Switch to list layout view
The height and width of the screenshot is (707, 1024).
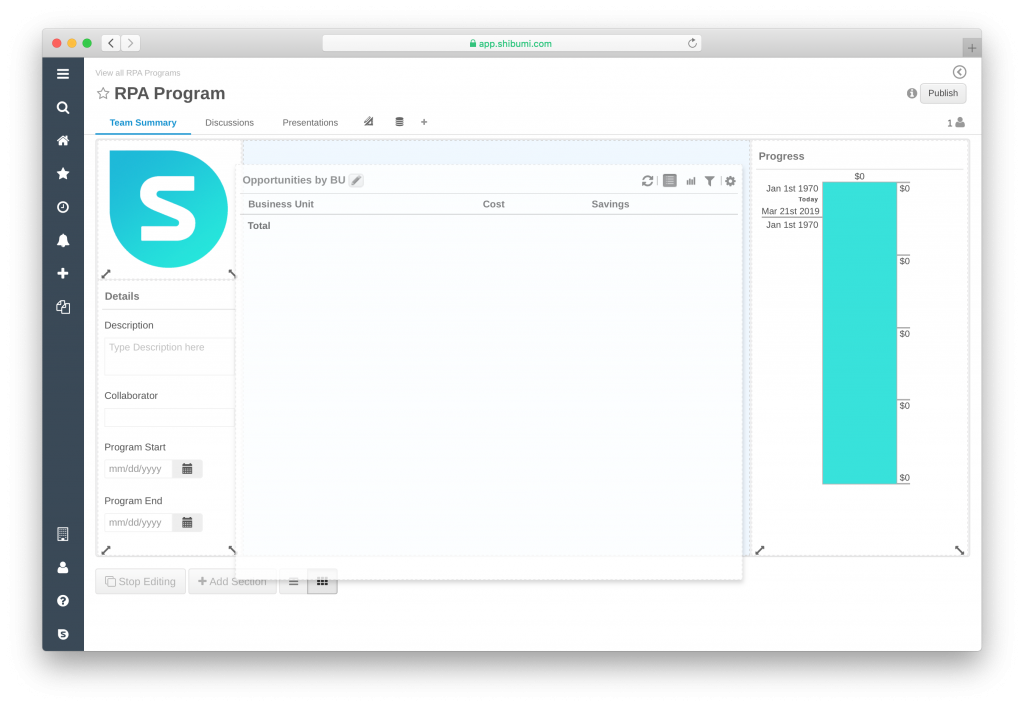coord(293,582)
